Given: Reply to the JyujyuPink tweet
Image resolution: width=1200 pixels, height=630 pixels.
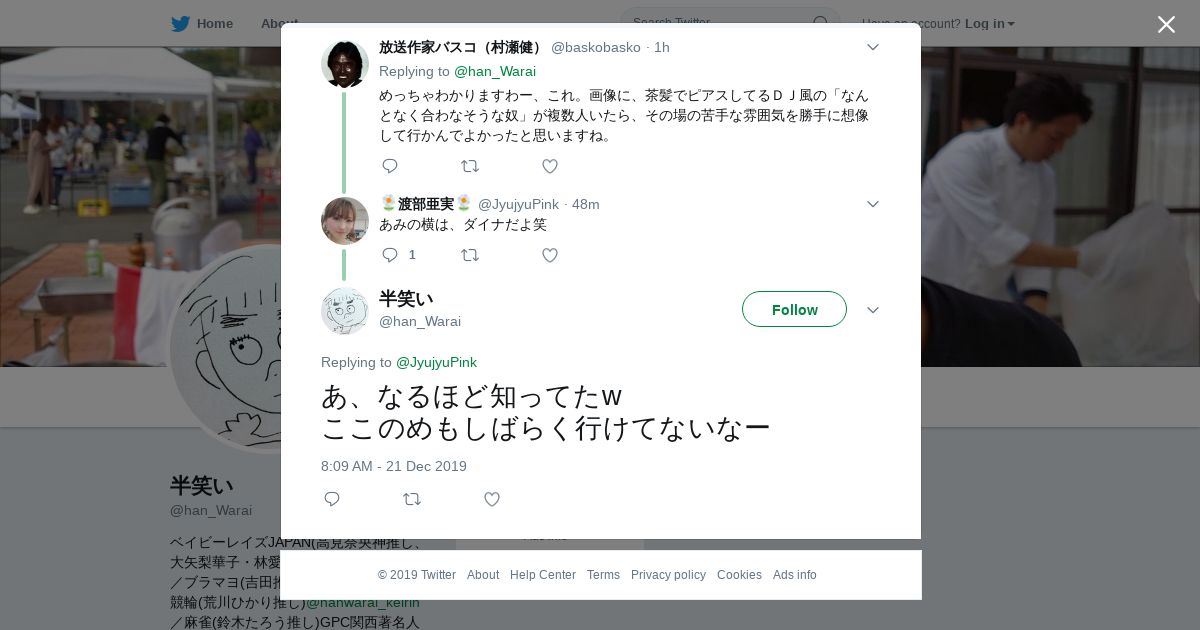Looking at the screenshot, I should coord(390,255).
